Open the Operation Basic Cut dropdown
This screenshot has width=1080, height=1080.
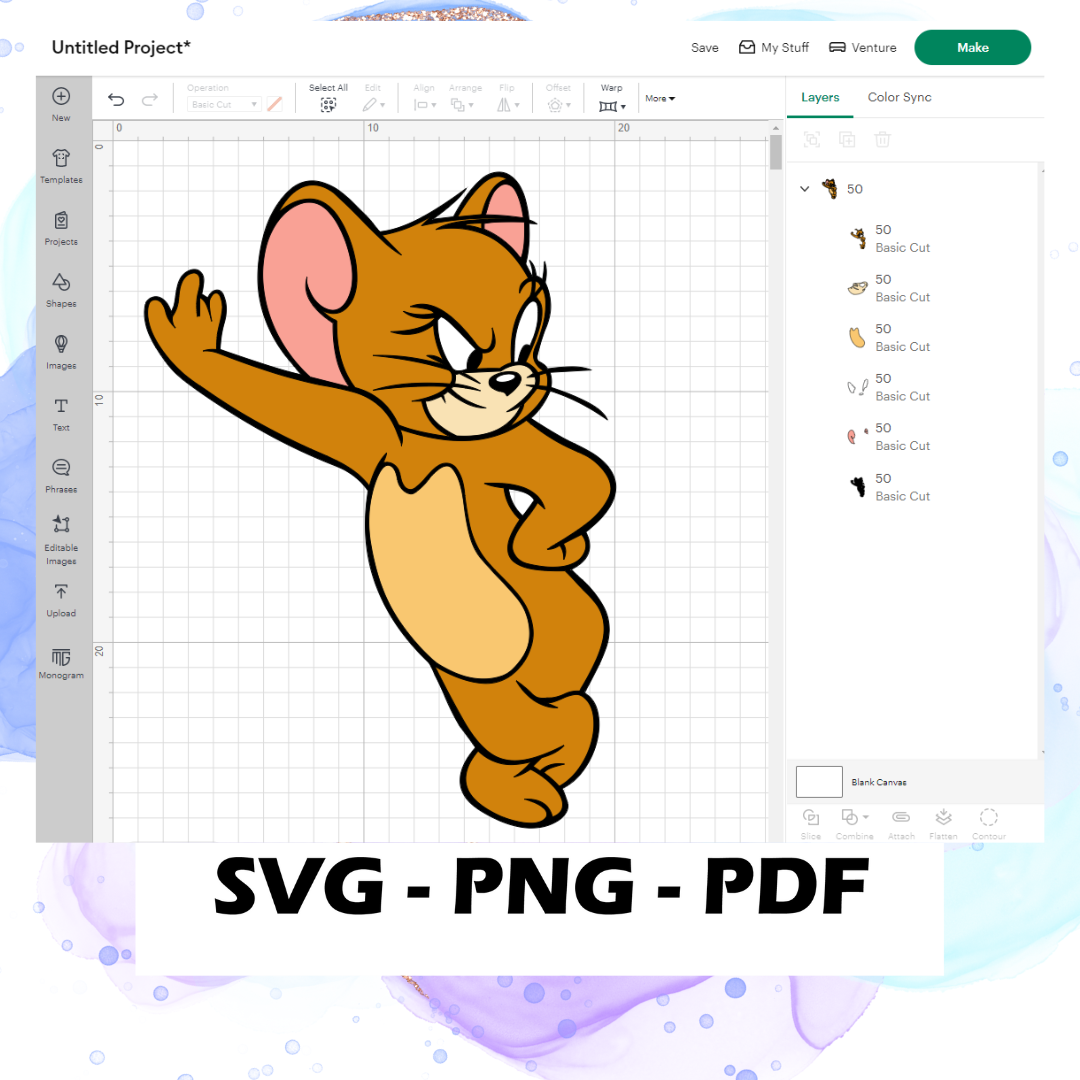point(224,104)
